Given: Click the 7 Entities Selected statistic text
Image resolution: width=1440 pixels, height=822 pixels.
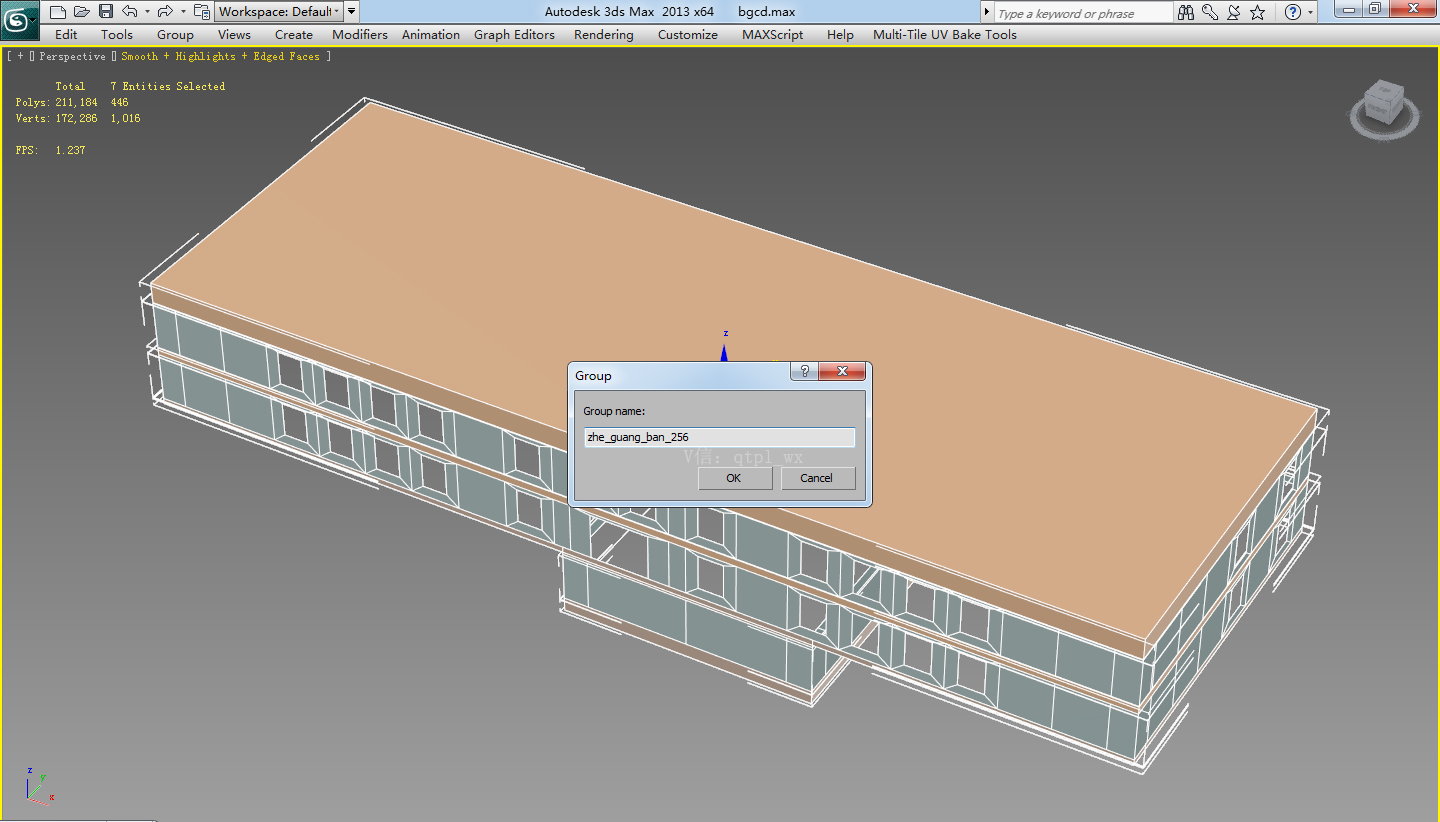Looking at the screenshot, I should [168, 87].
